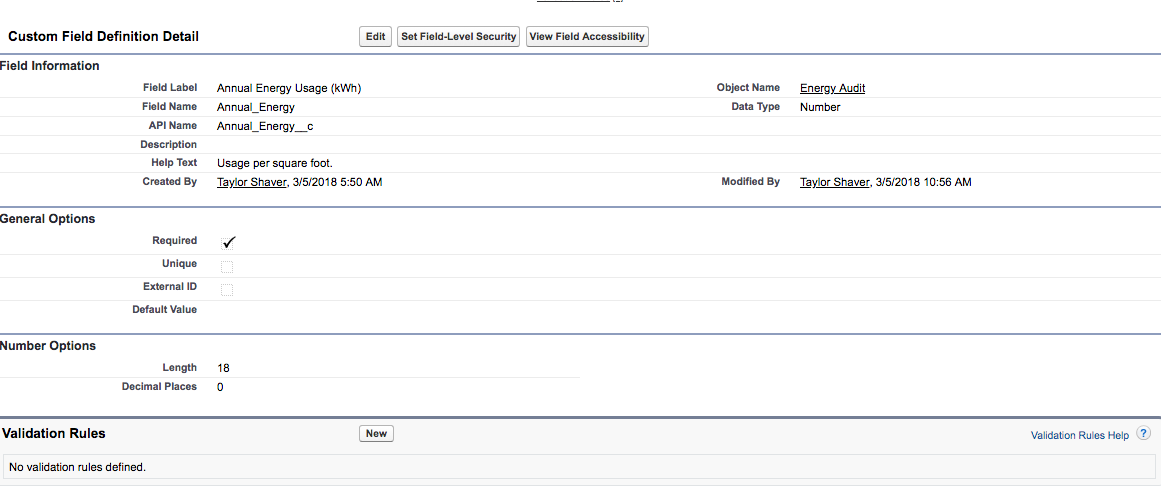Click the Custom Field Definition Detail heading
Image resolution: width=1161 pixels, height=486 pixels.
[x=103, y=37]
